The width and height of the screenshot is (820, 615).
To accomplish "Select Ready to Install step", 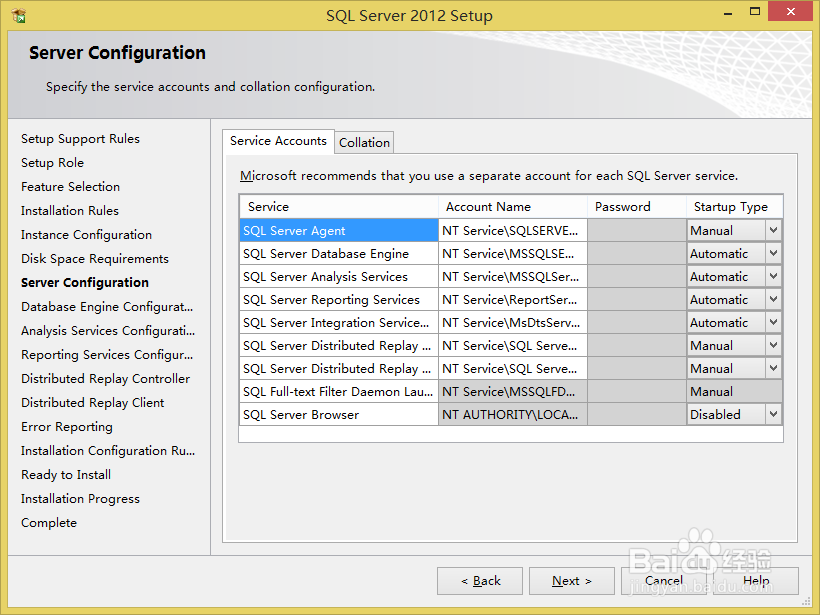I will point(65,474).
